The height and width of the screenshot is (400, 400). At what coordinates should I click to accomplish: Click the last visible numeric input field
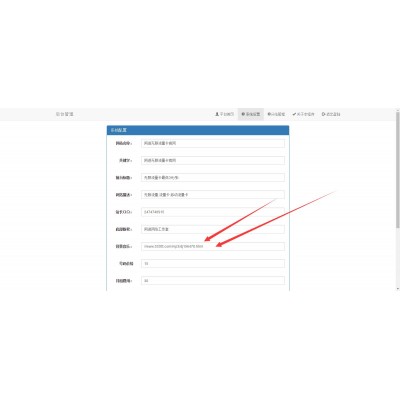pos(213,281)
